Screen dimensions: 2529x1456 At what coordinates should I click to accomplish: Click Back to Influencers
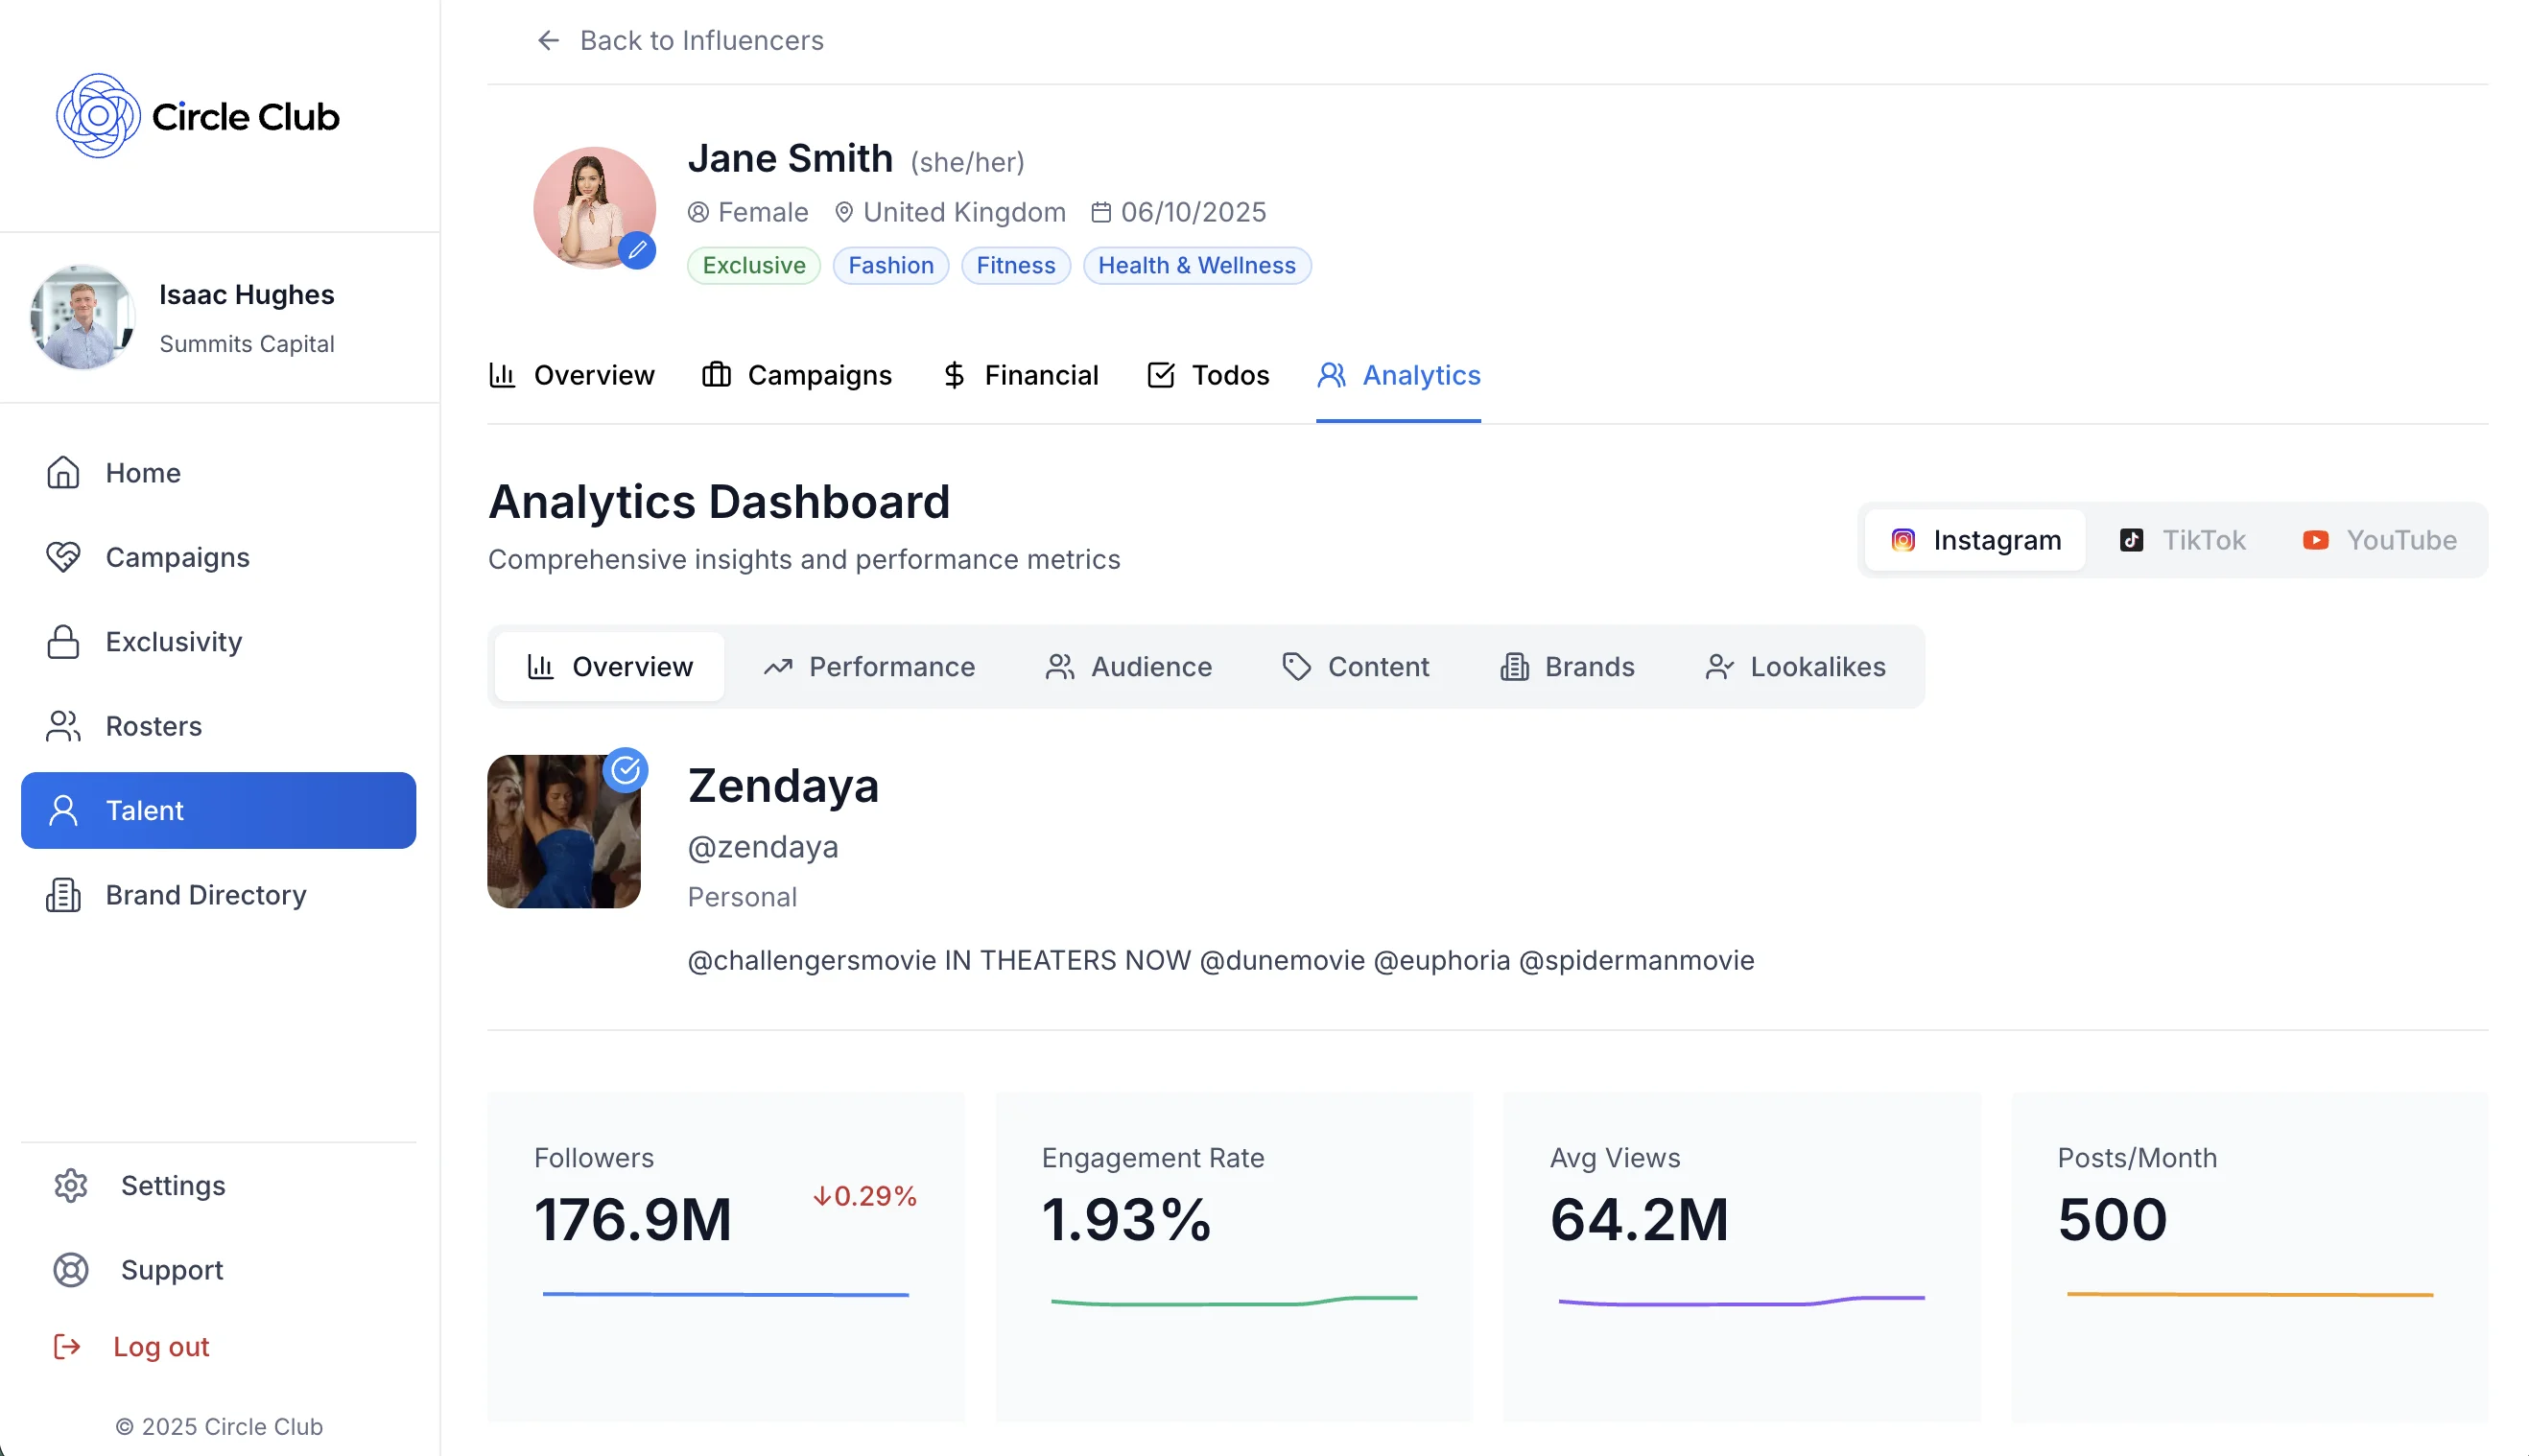[x=679, y=41]
